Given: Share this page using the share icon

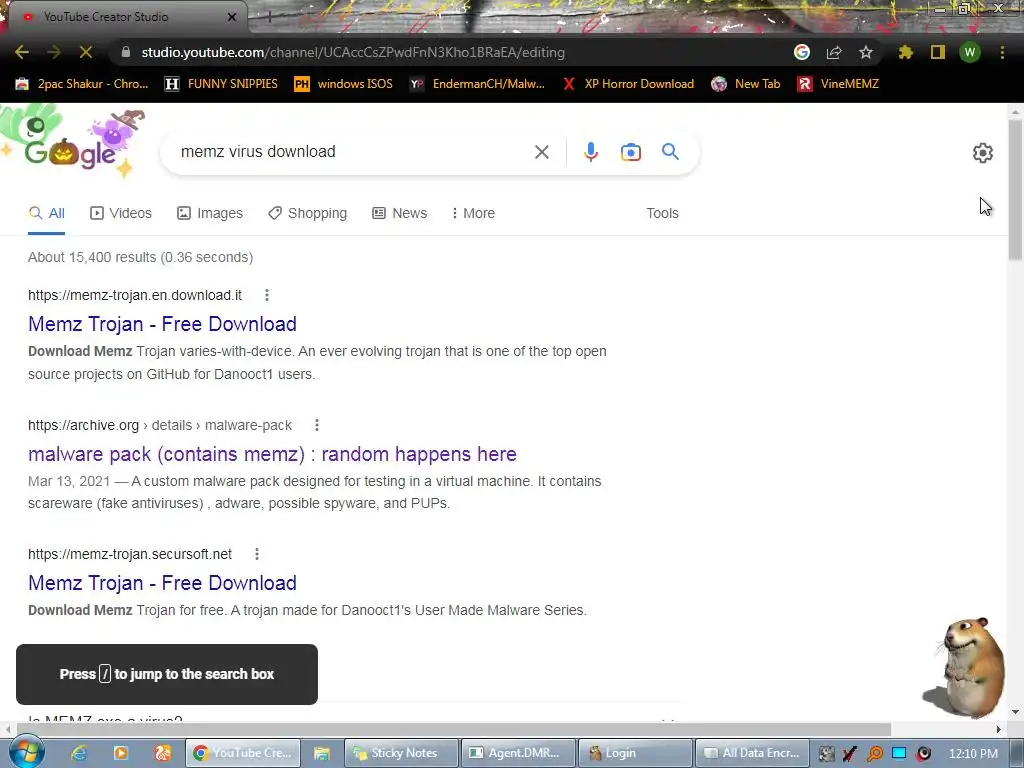Looking at the screenshot, I should click(834, 52).
